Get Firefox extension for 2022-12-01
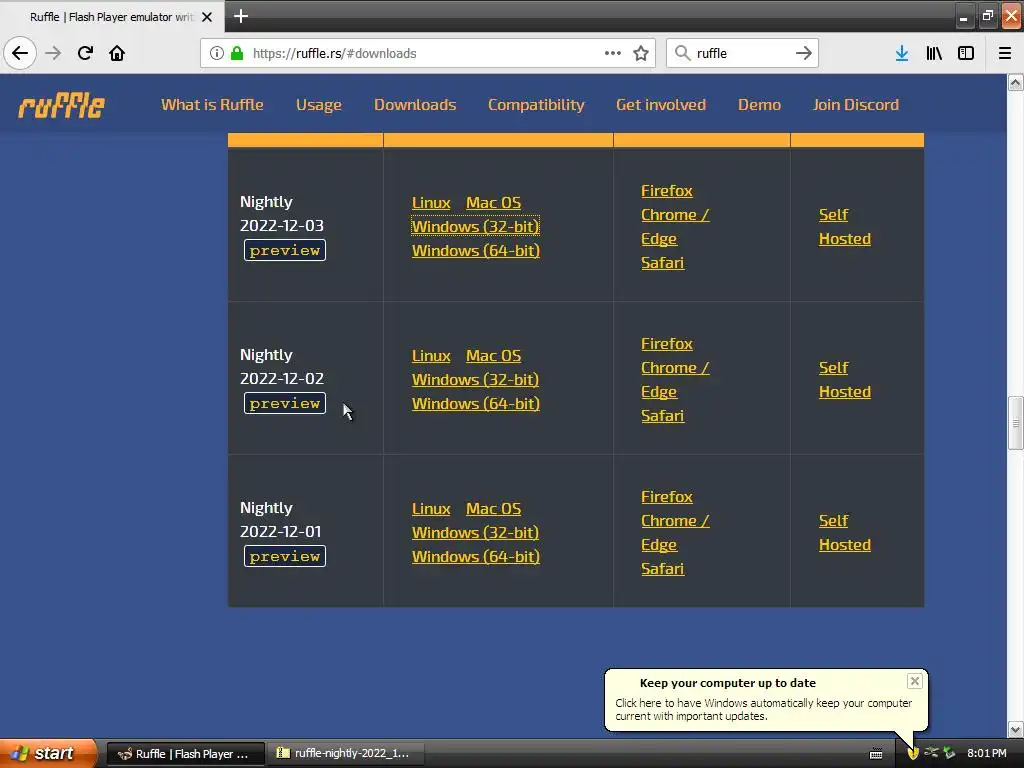Viewport: 1024px width, 768px height. (667, 496)
